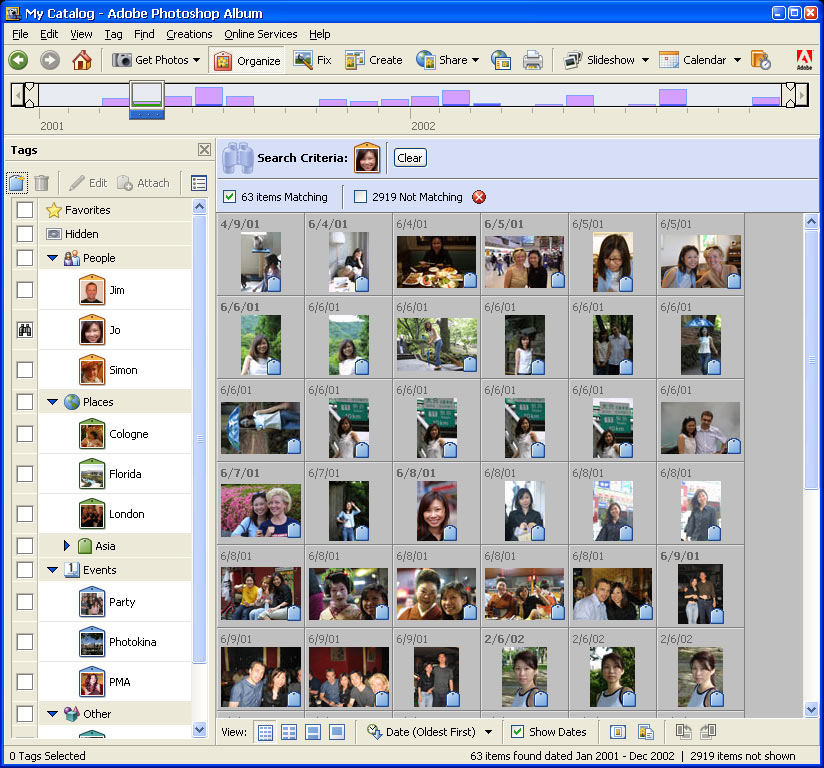The image size is (824, 768).
Task: Collapse the People tag category
Action: coord(52,258)
